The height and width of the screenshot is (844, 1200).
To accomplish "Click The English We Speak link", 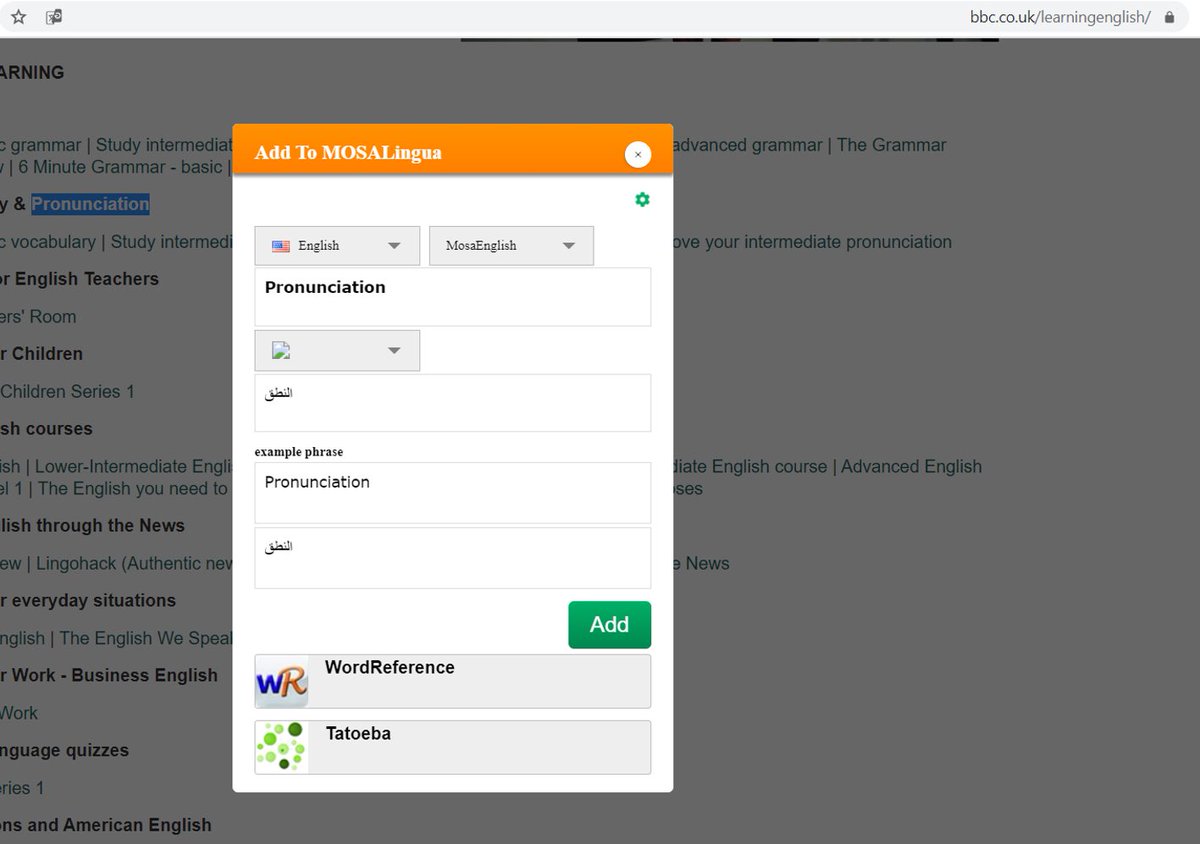I will pyautogui.click(x=146, y=639).
